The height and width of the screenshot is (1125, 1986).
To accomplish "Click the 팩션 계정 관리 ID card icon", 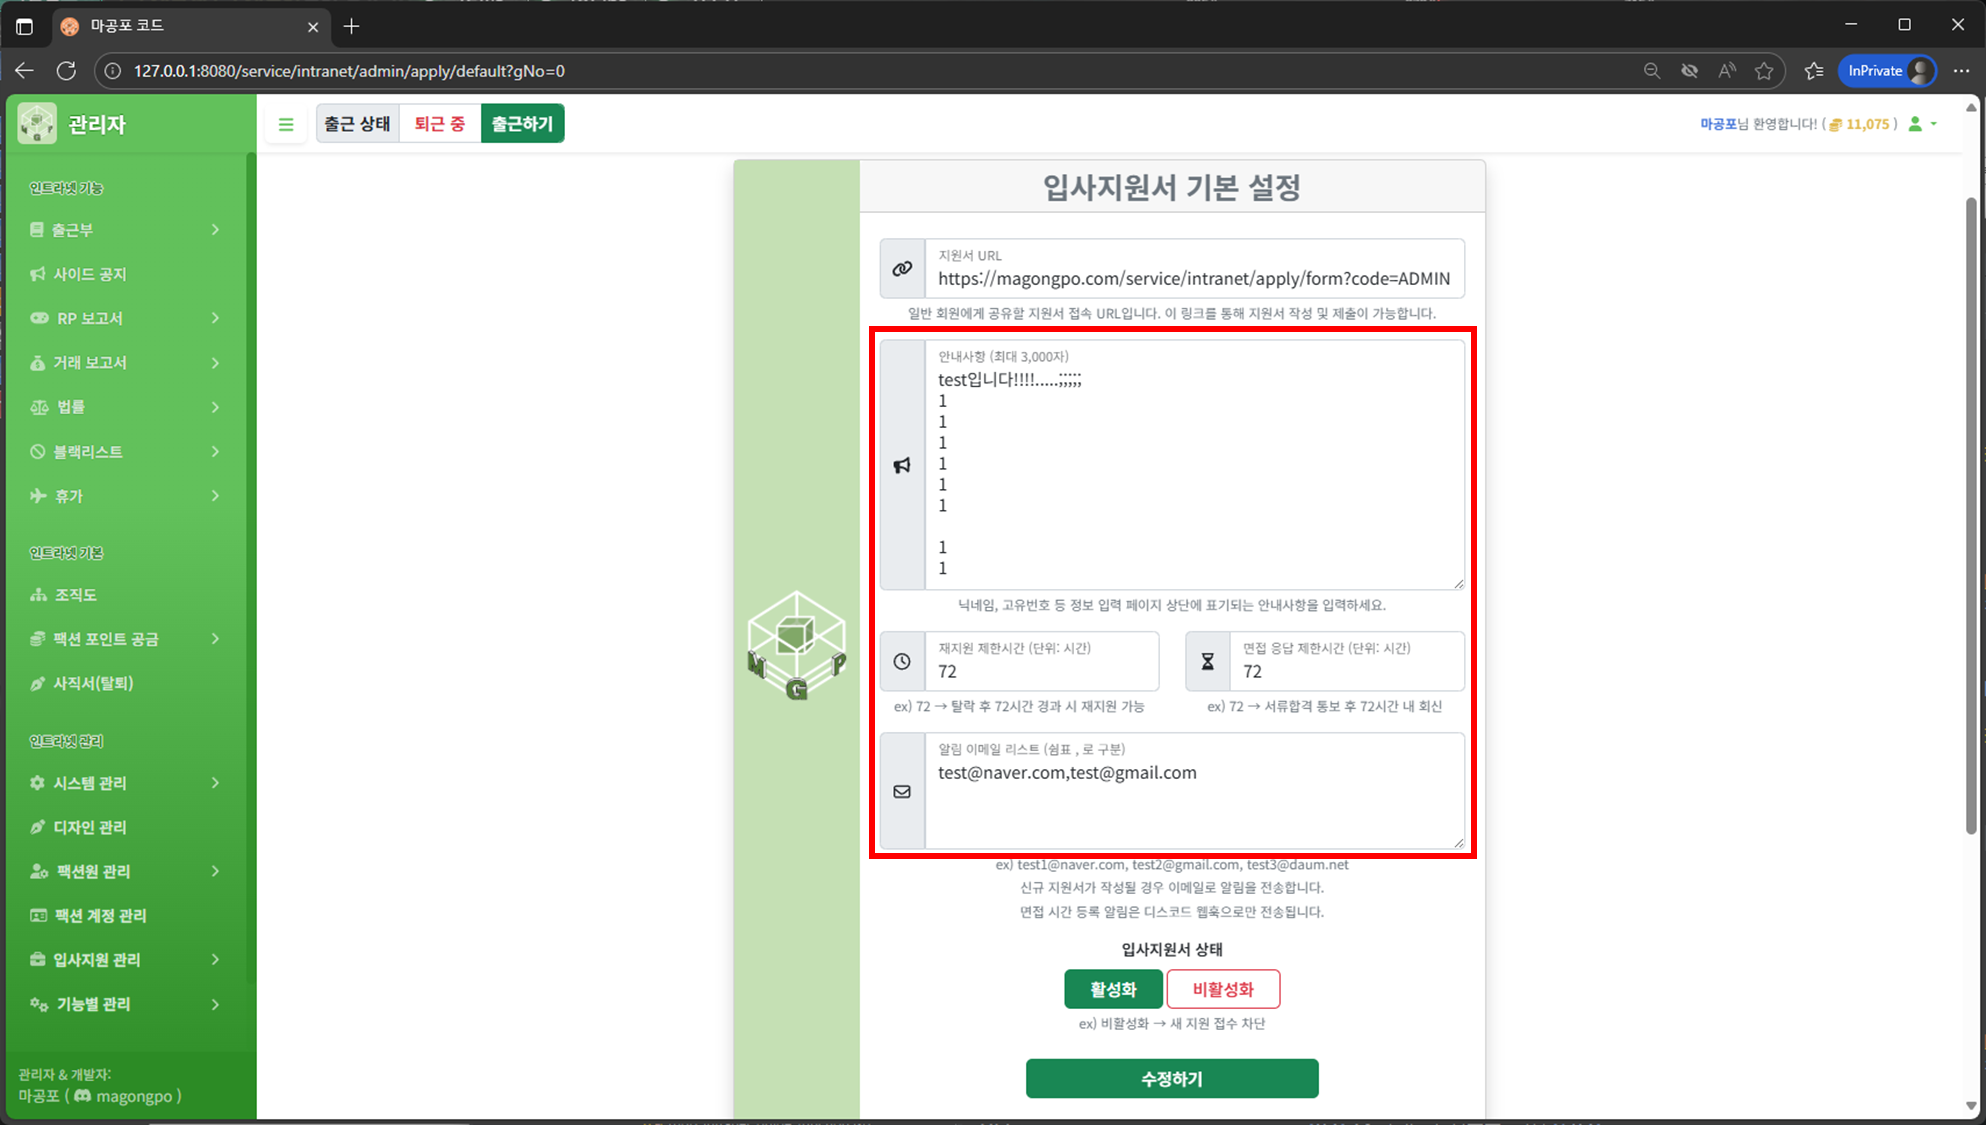I will point(38,916).
